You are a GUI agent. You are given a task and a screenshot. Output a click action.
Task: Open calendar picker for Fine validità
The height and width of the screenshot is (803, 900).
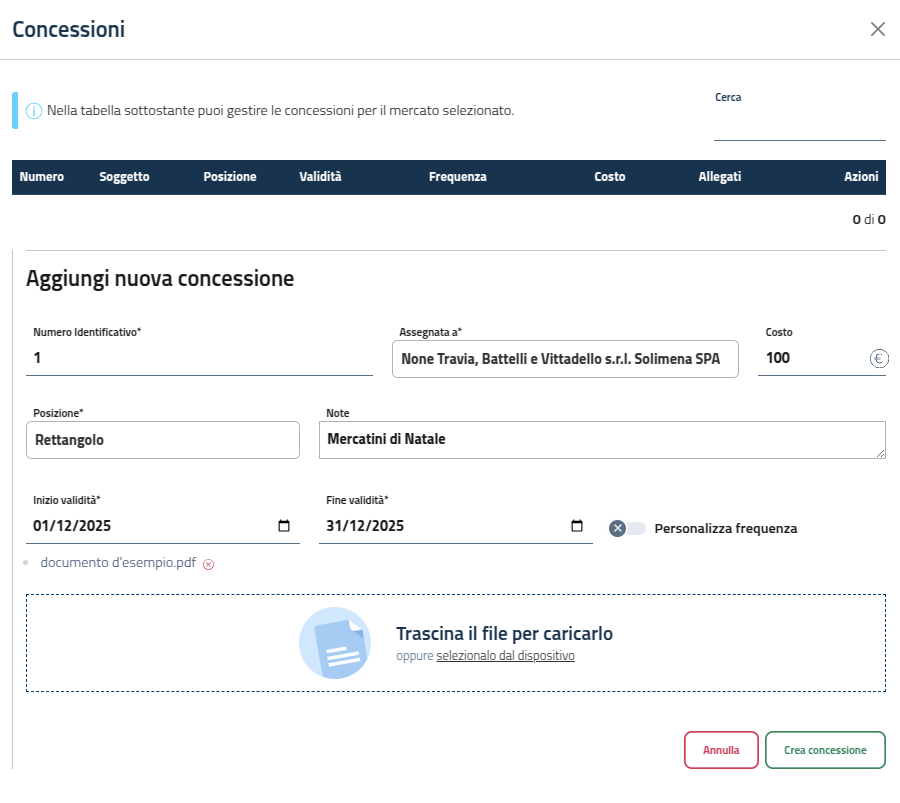click(x=577, y=527)
